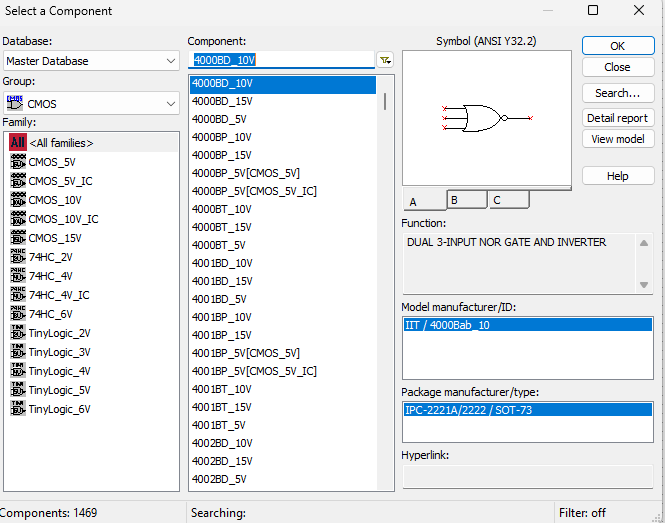
Task: Select the All families icon
Action: coord(17,143)
